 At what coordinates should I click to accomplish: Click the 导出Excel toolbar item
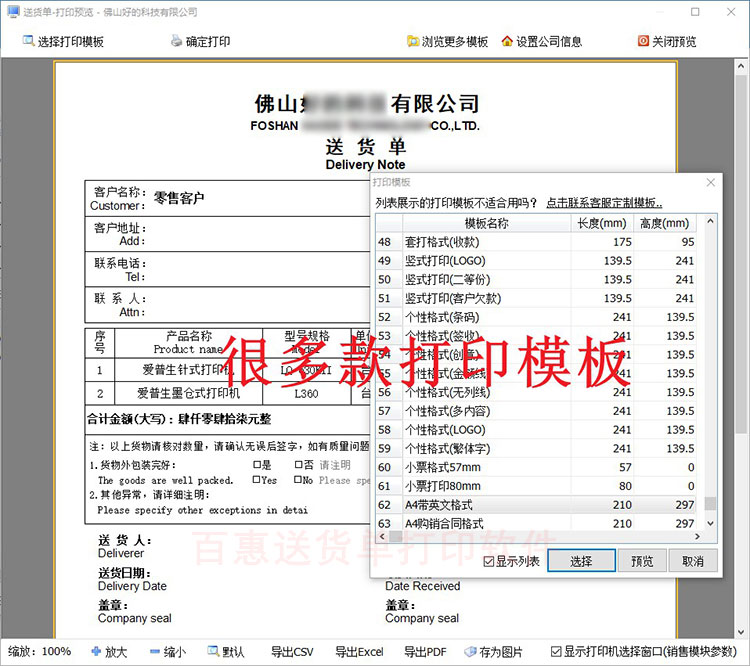click(x=359, y=651)
